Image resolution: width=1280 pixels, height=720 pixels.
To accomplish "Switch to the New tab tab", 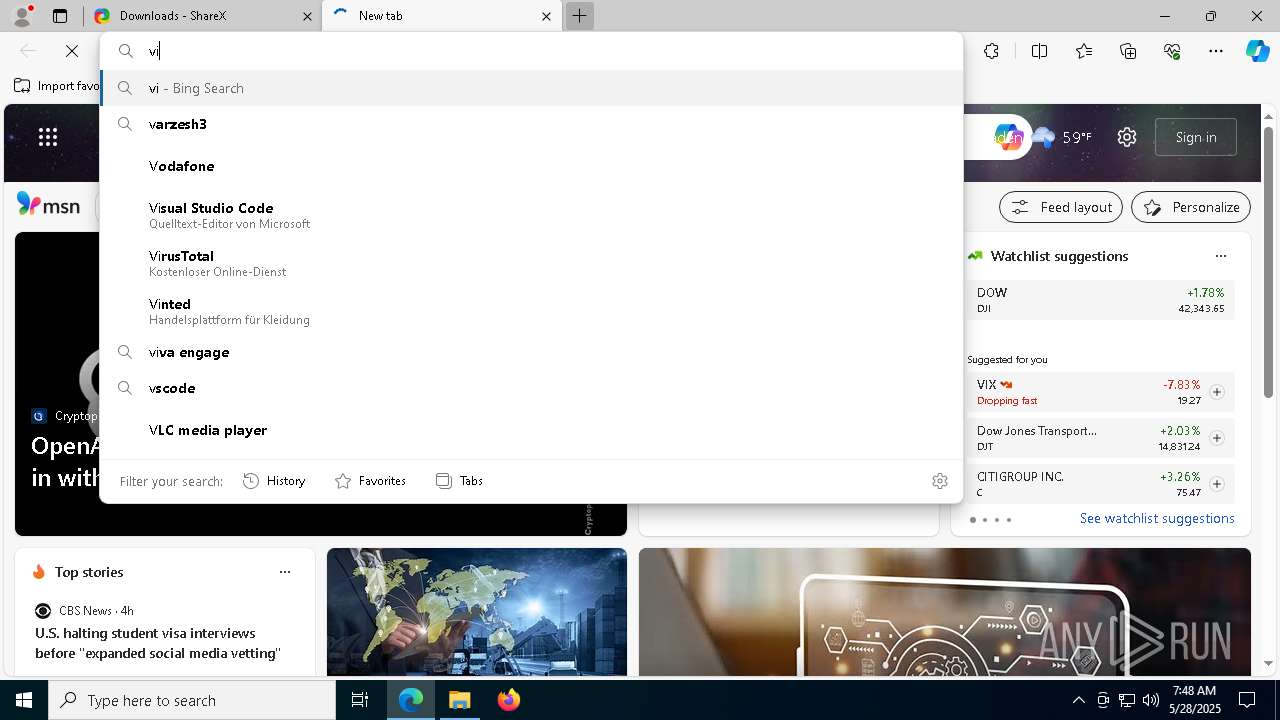I will coord(440,16).
